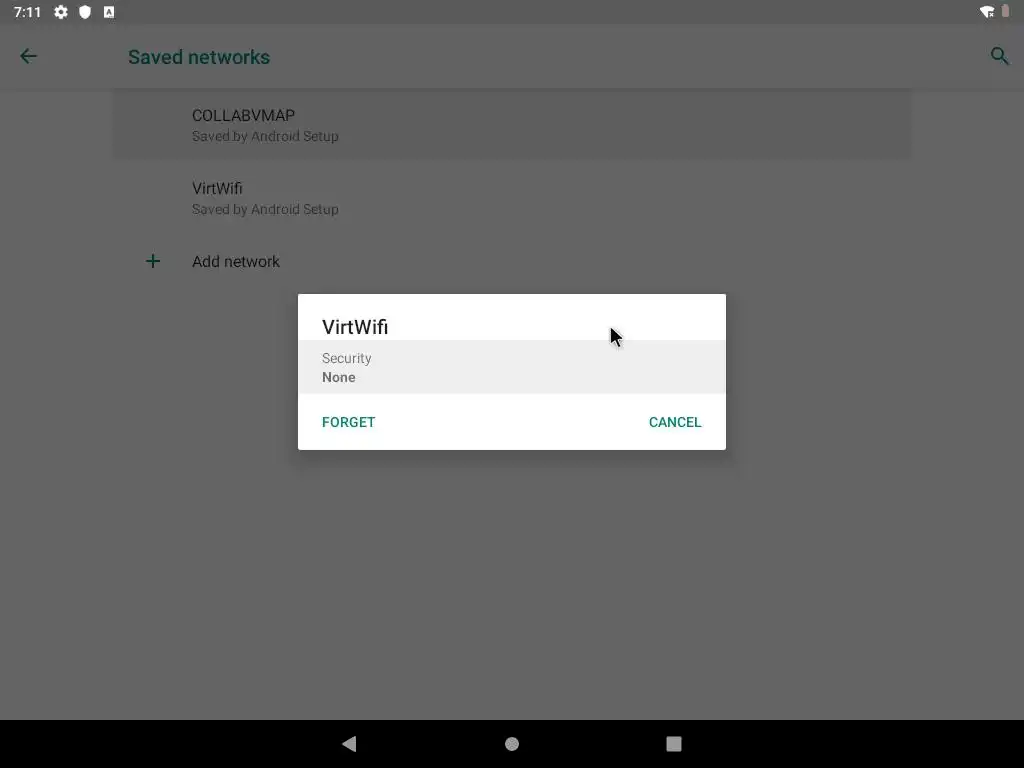This screenshot has height=768, width=1024.
Task: Click the plus icon beside Add network
Action: (x=153, y=261)
